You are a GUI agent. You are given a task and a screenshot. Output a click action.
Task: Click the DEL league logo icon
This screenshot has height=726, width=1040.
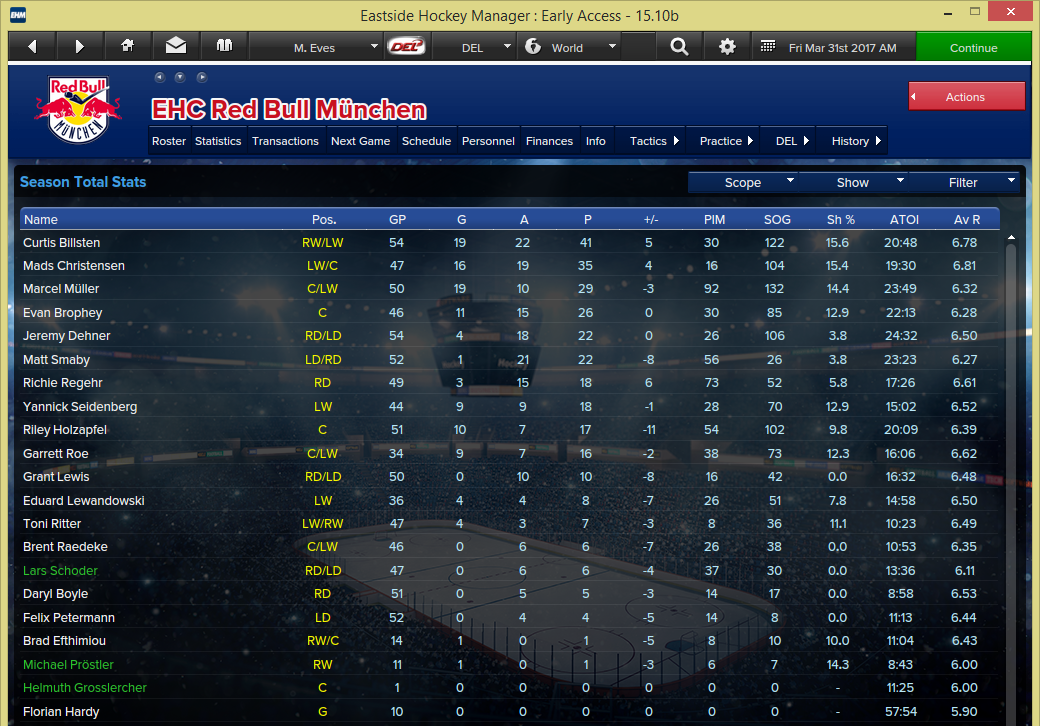[x=407, y=47]
